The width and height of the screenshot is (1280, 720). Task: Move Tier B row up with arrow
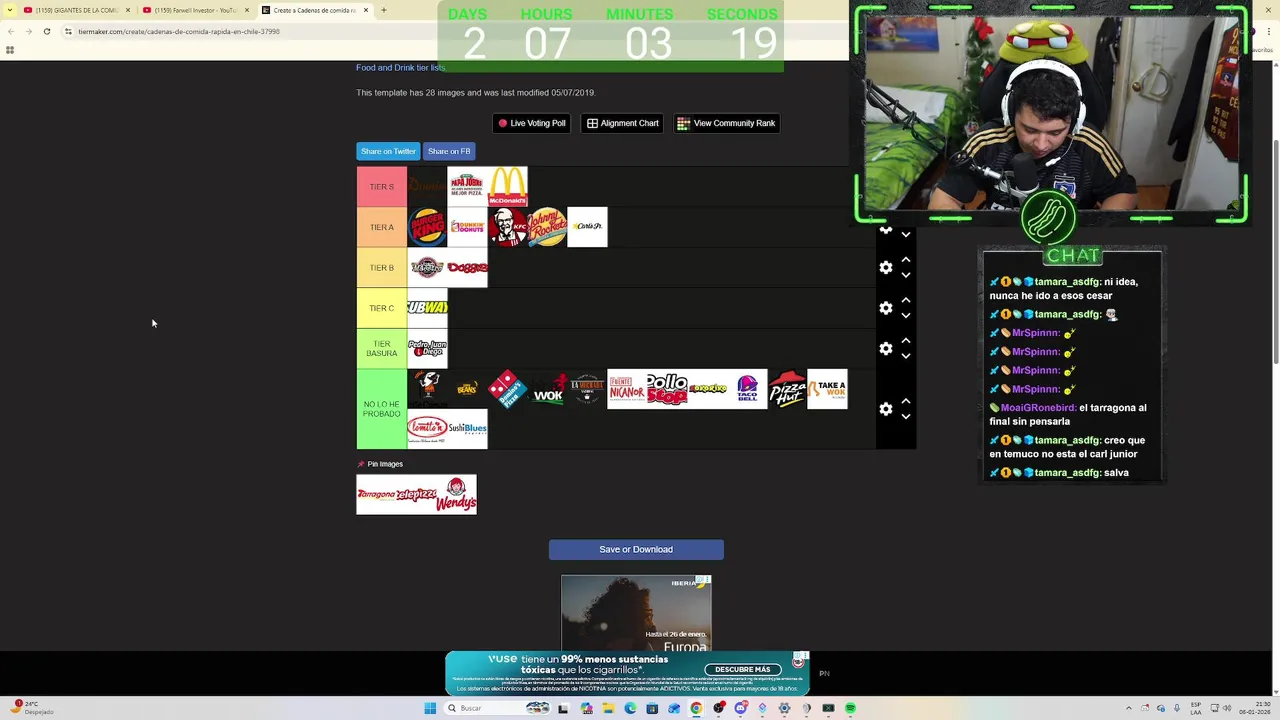(906, 259)
